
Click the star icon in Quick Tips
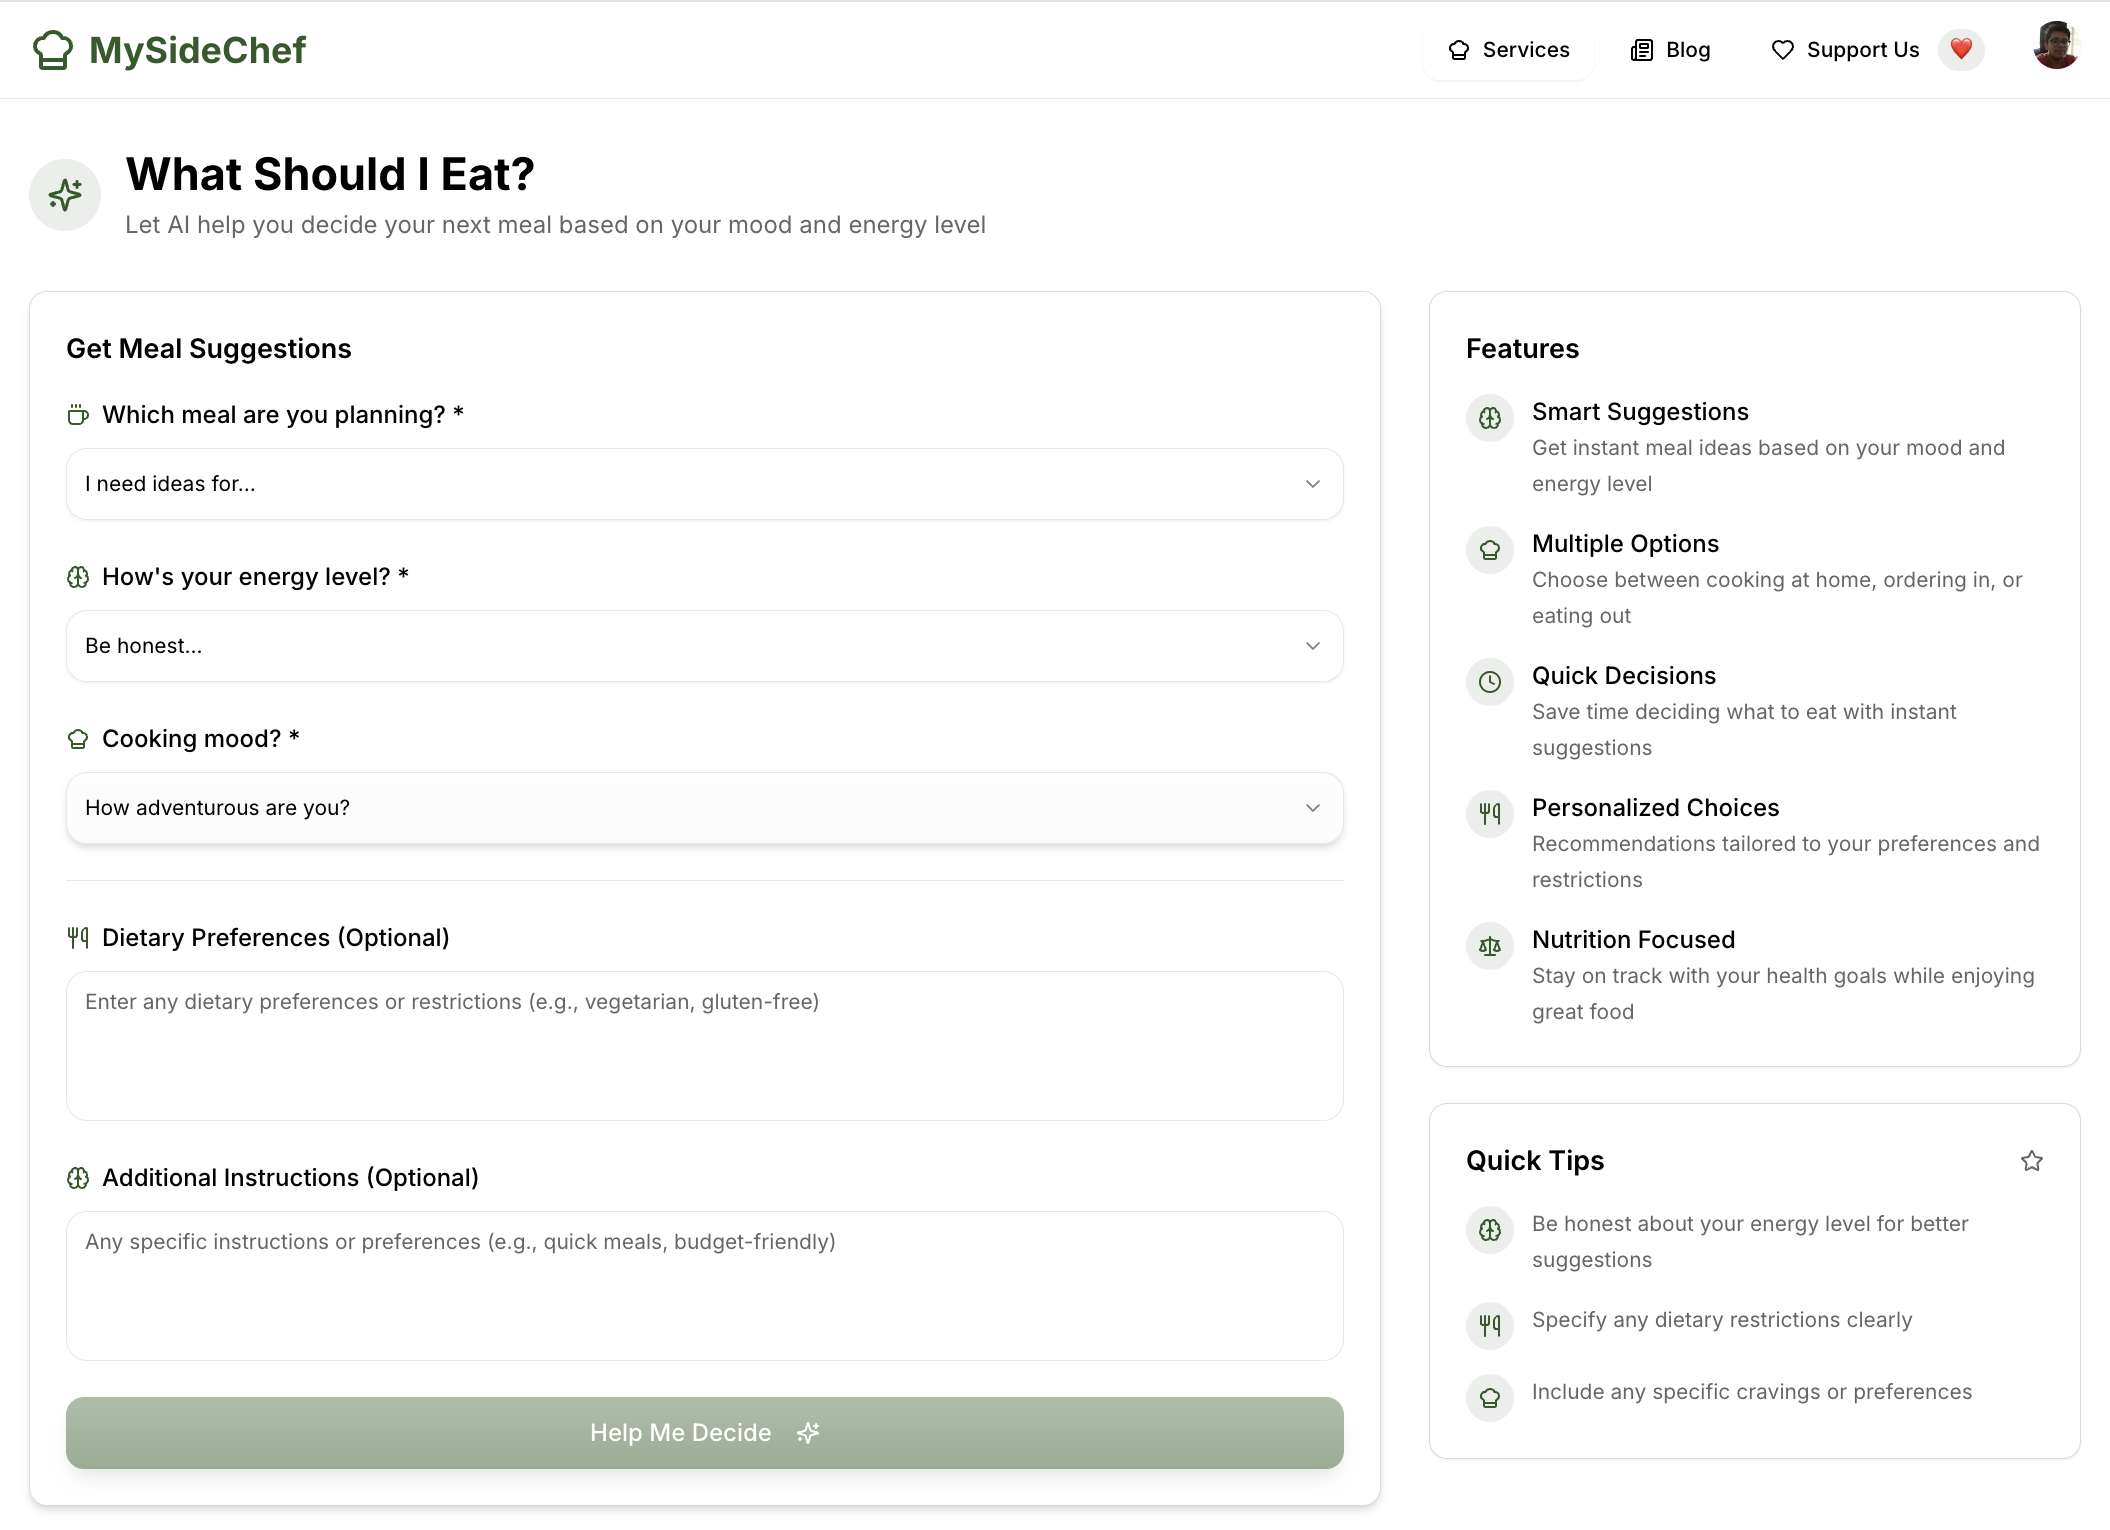[x=2031, y=1161]
